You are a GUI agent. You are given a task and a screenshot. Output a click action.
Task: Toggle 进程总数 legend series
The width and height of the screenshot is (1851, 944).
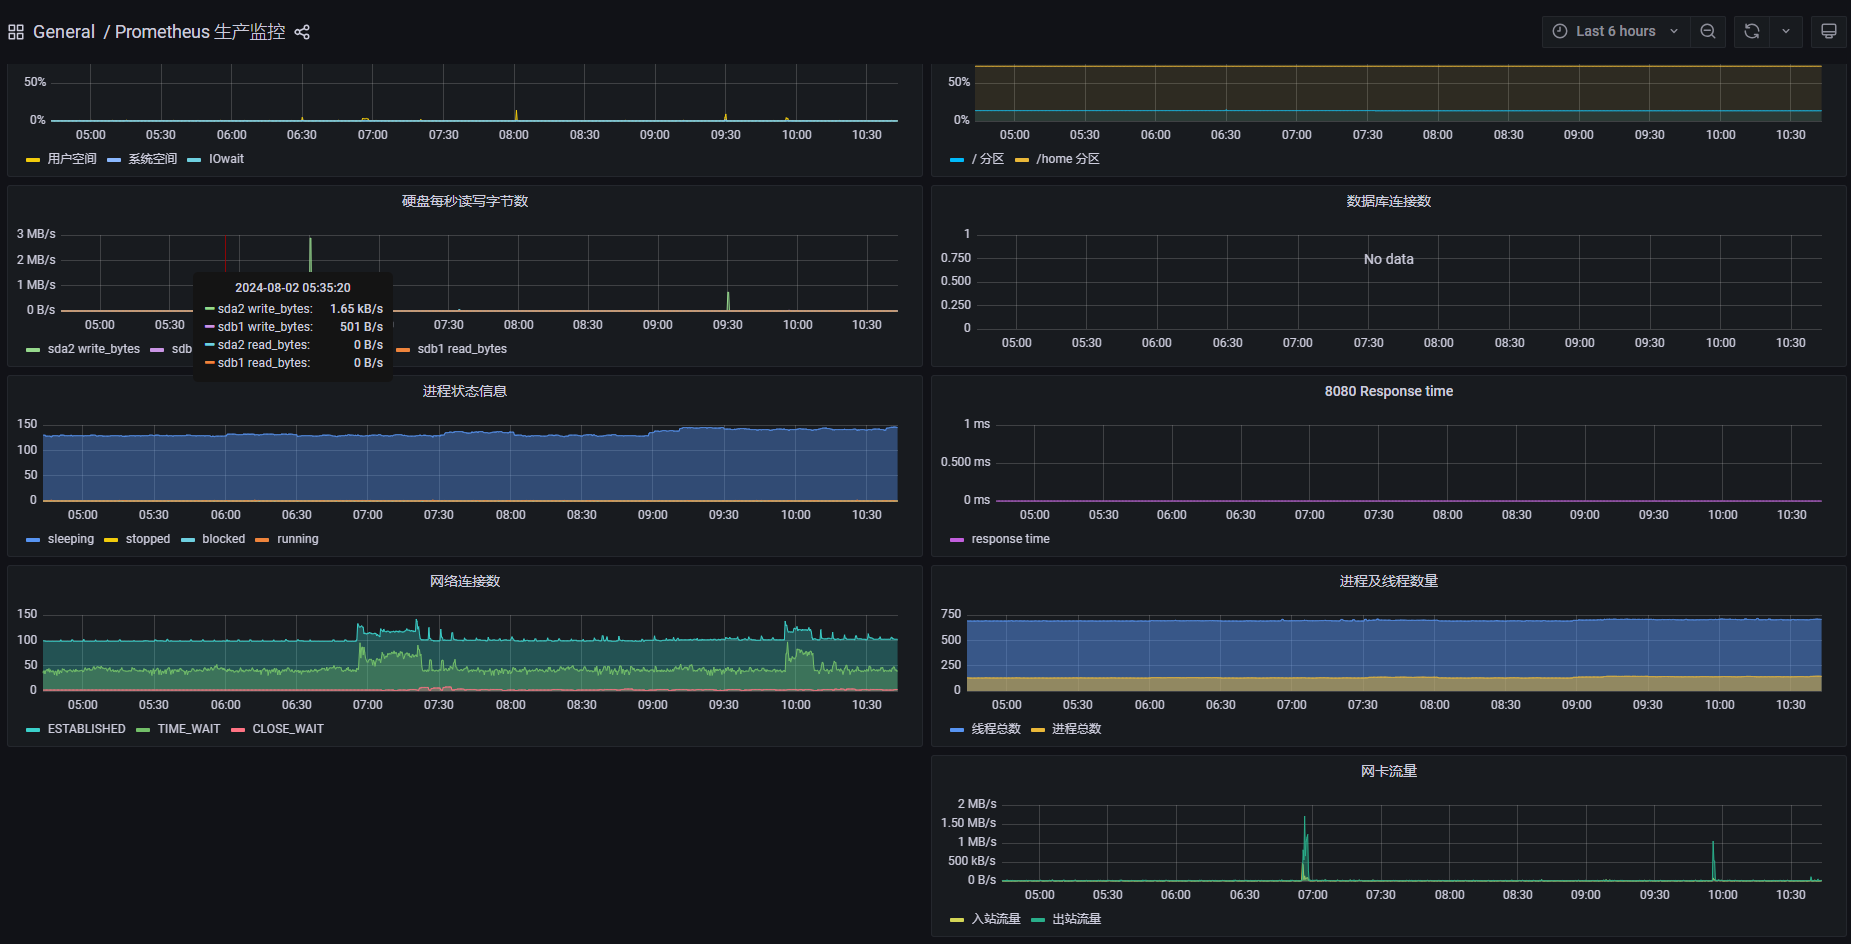coord(1076,729)
